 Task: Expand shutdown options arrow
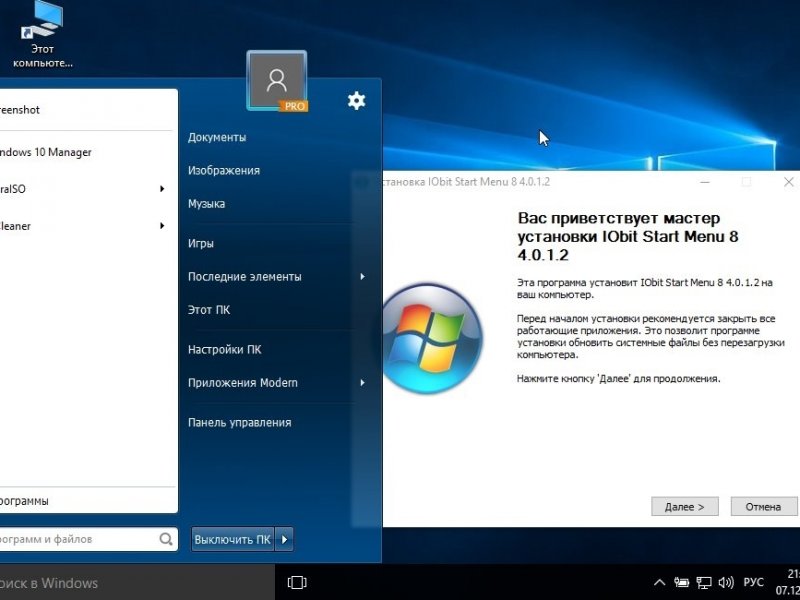[284, 539]
